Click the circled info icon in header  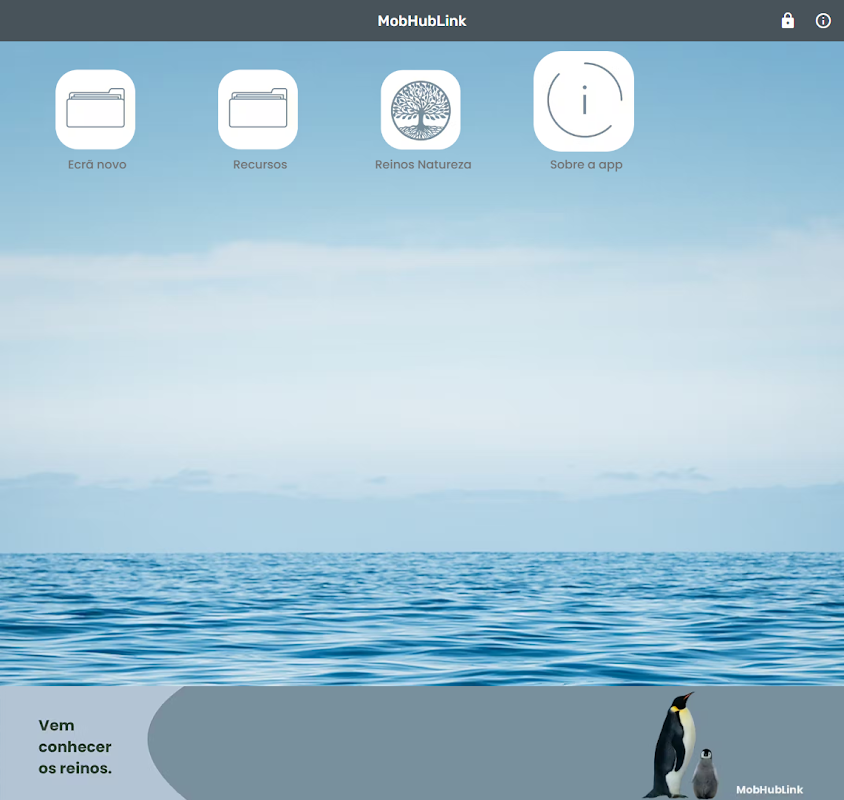tap(823, 20)
